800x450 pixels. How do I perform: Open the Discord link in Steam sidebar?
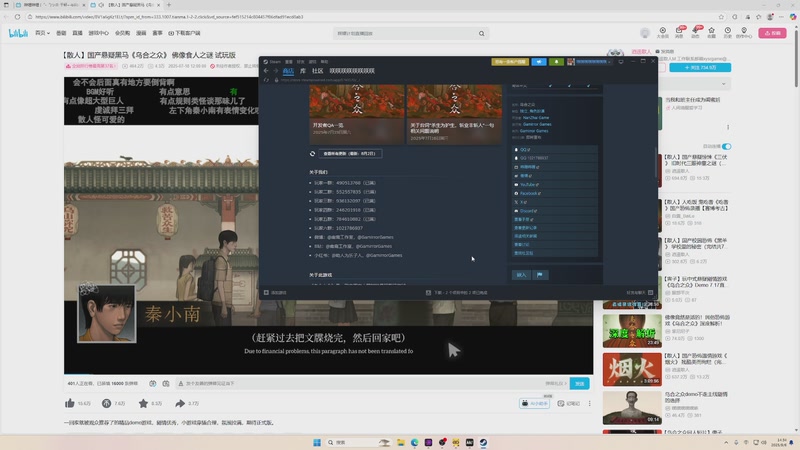tap(554, 211)
